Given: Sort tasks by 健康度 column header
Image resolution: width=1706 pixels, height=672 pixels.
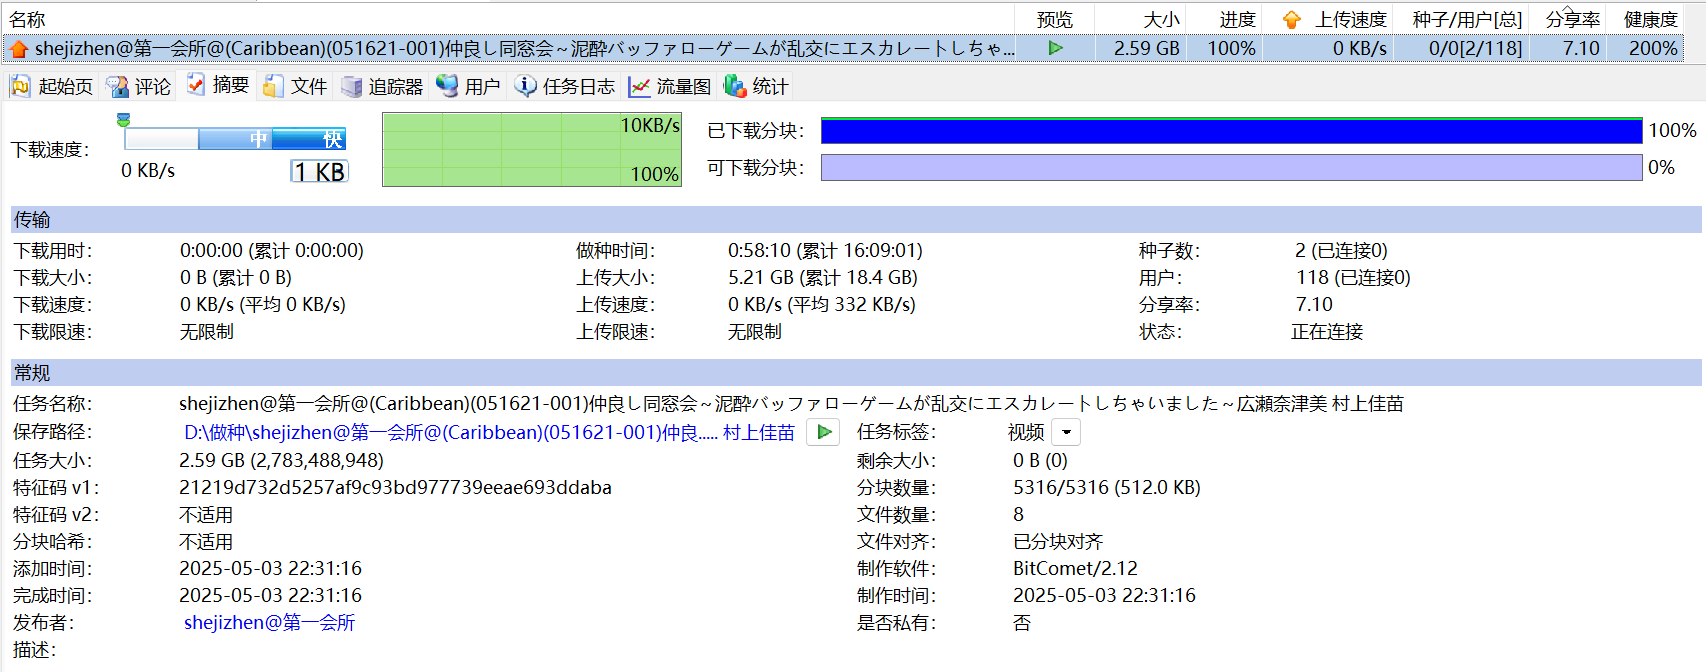Looking at the screenshot, I should coord(1650,20).
